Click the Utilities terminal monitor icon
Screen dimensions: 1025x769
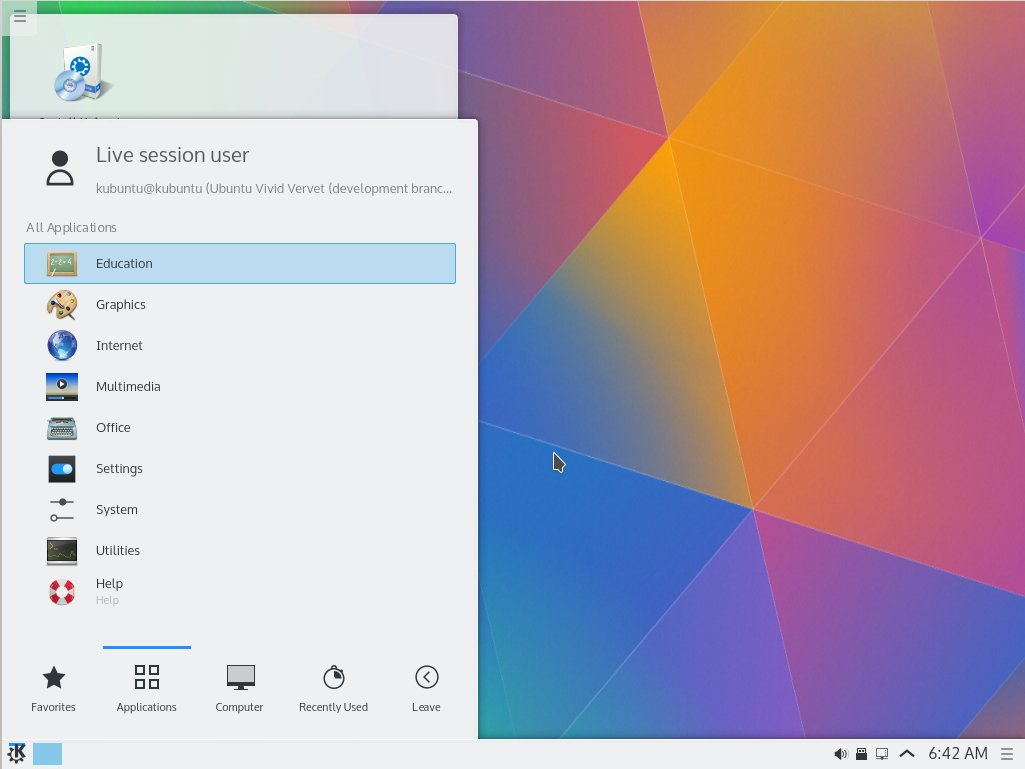[x=62, y=551]
